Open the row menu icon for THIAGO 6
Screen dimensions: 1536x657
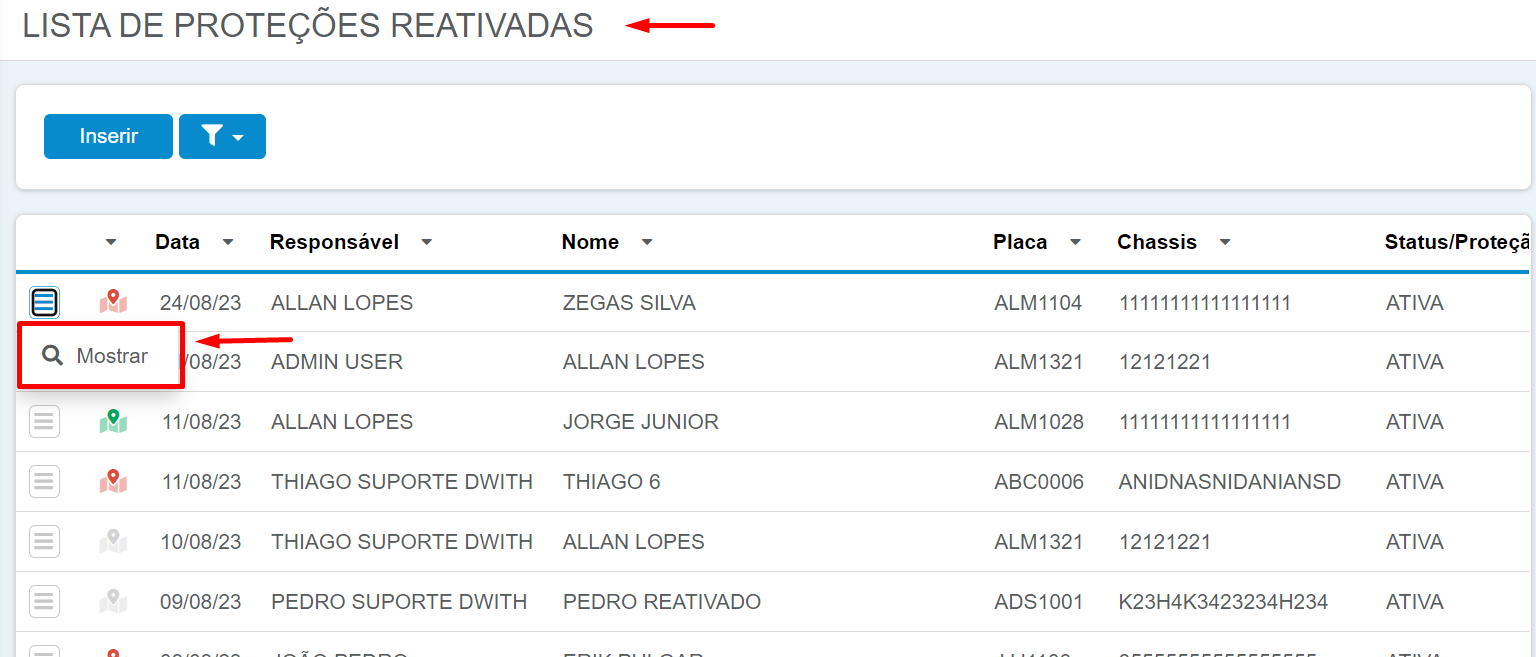pos(44,482)
